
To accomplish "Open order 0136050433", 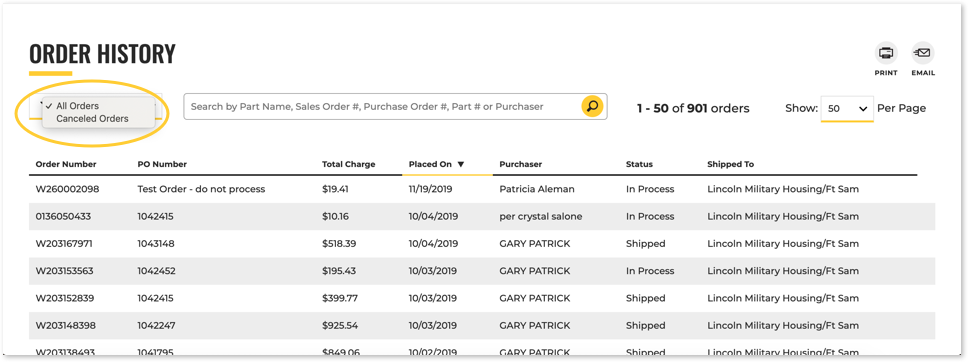I will (64, 216).
